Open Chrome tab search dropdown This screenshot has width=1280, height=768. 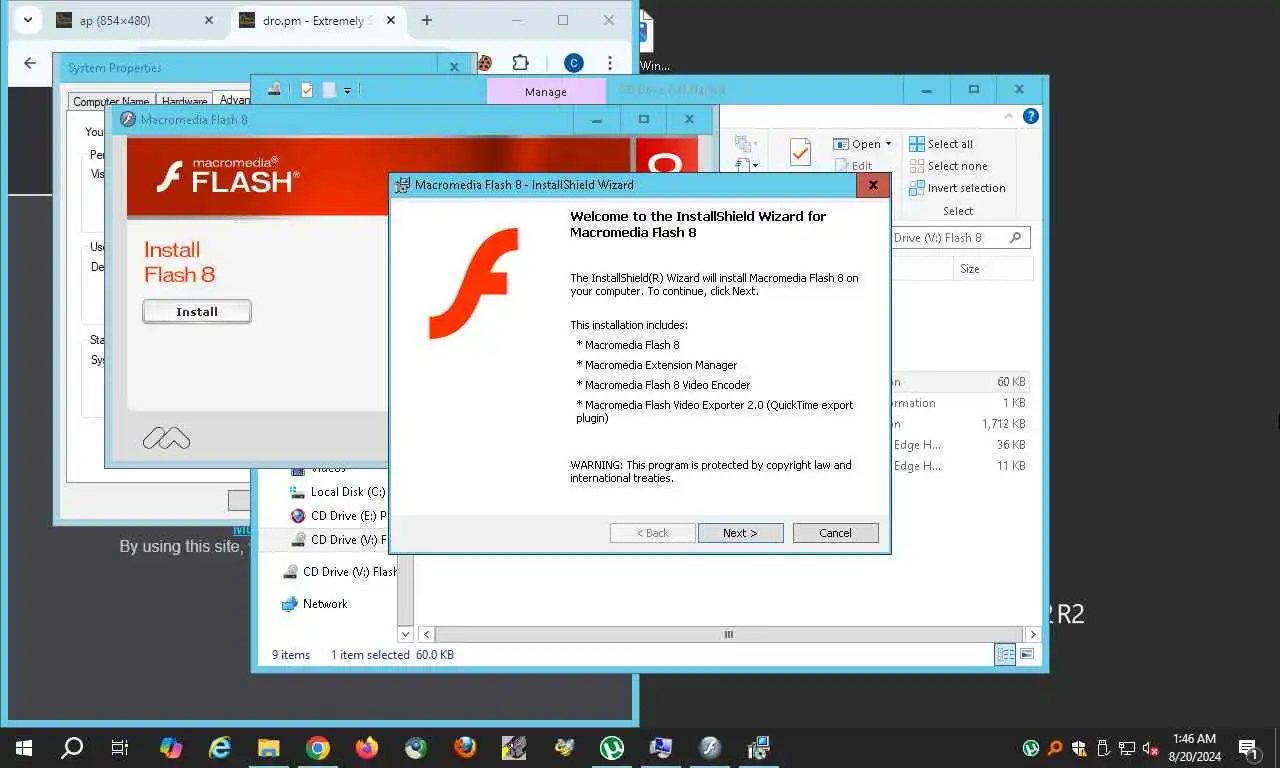point(26,20)
